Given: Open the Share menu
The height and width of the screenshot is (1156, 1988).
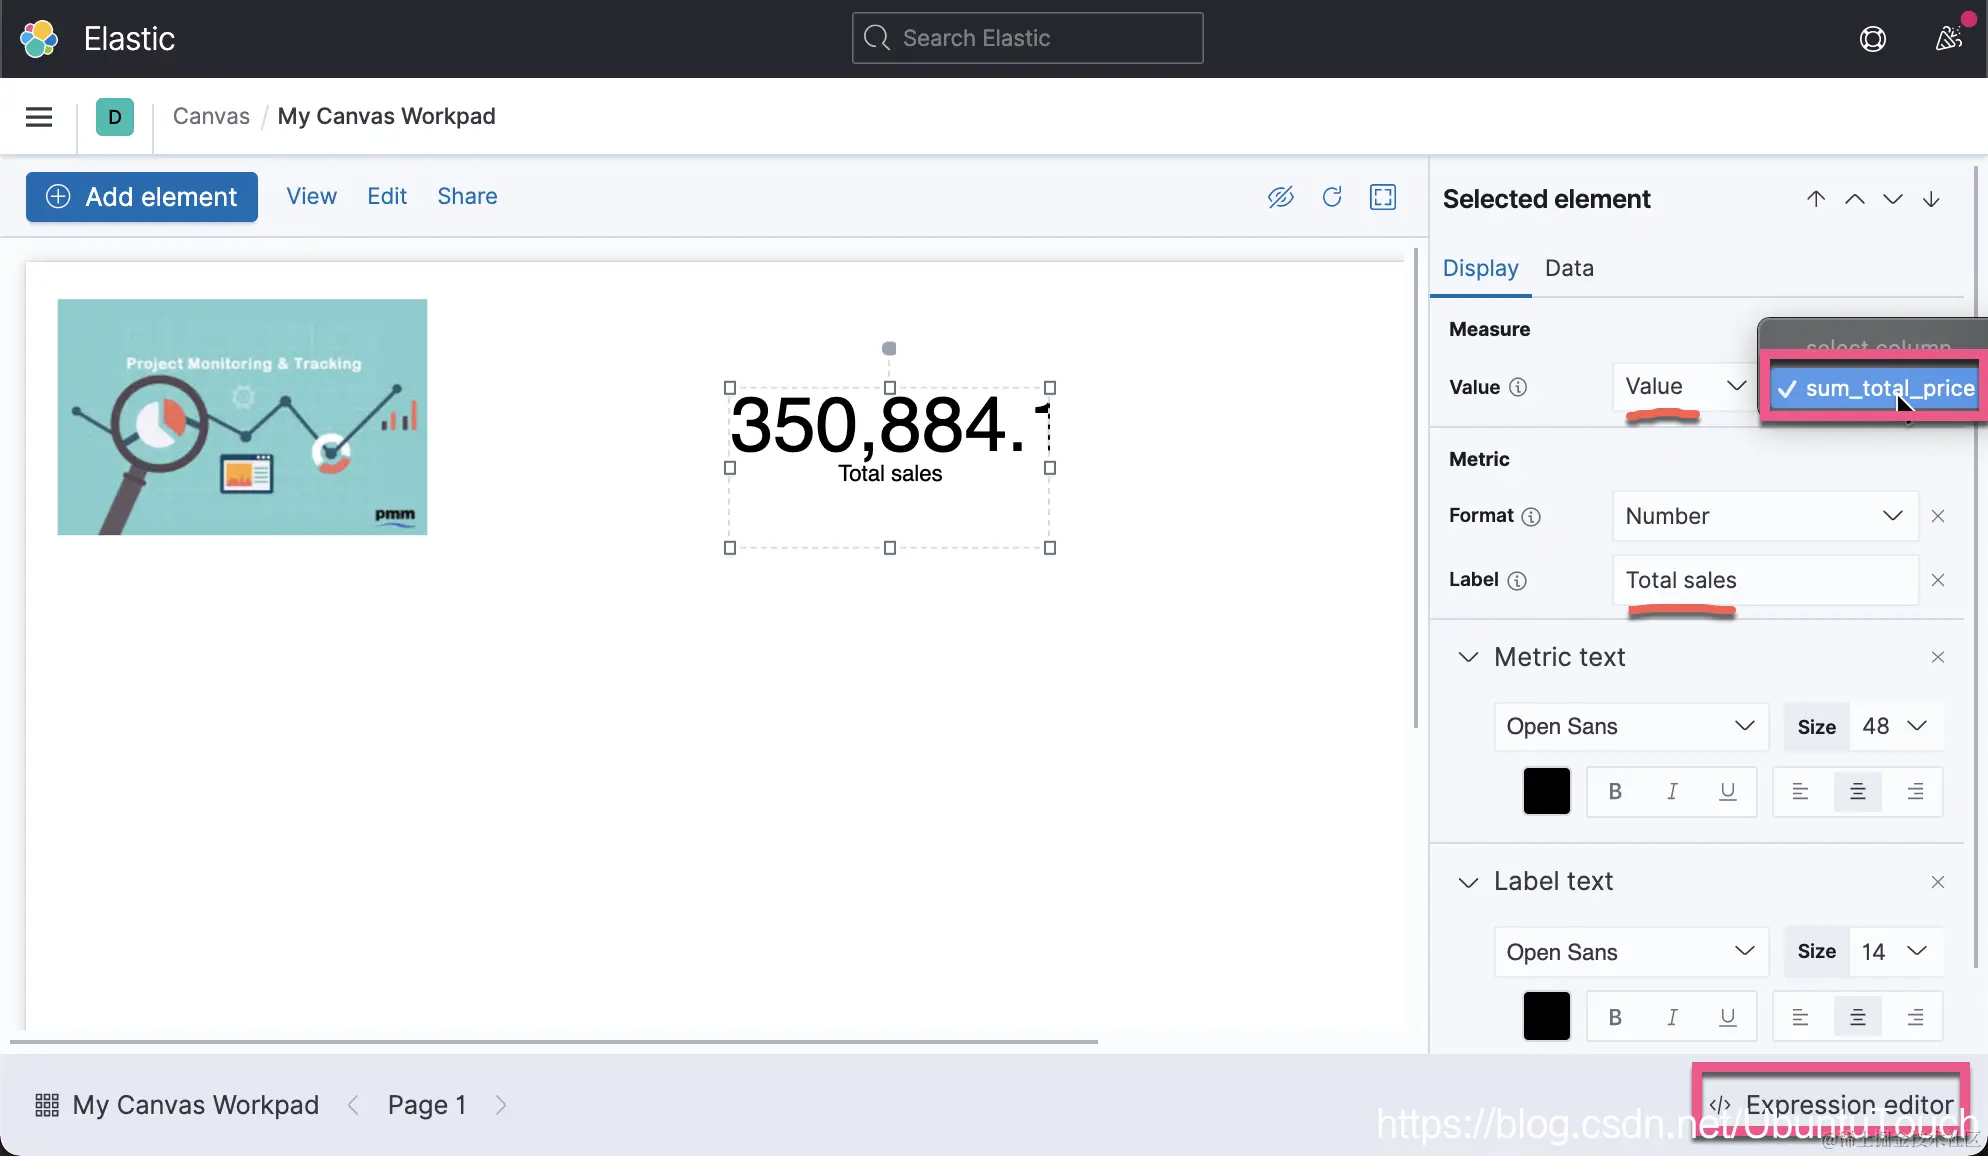Looking at the screenshot, I should coord(467,196).
